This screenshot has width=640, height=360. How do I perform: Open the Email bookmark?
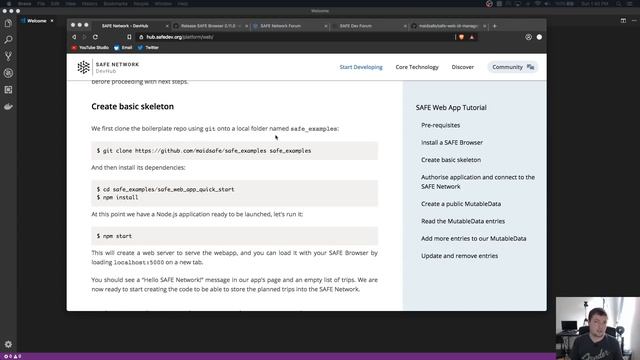point(123,48)
